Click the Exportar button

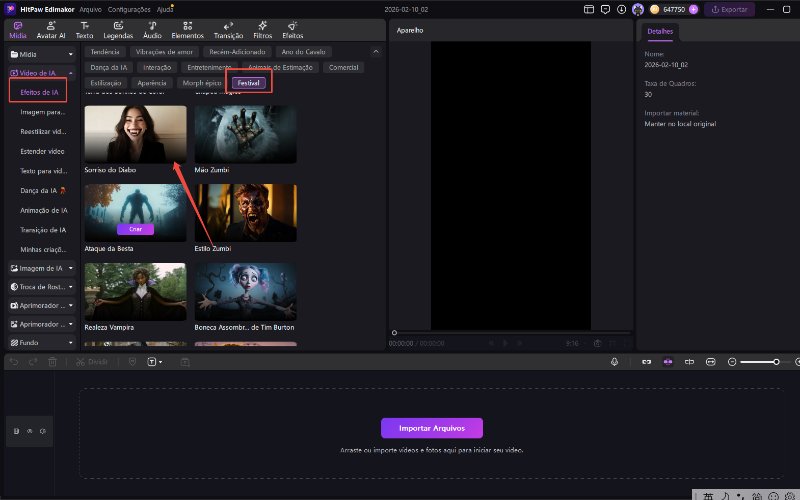coord(730,9)
